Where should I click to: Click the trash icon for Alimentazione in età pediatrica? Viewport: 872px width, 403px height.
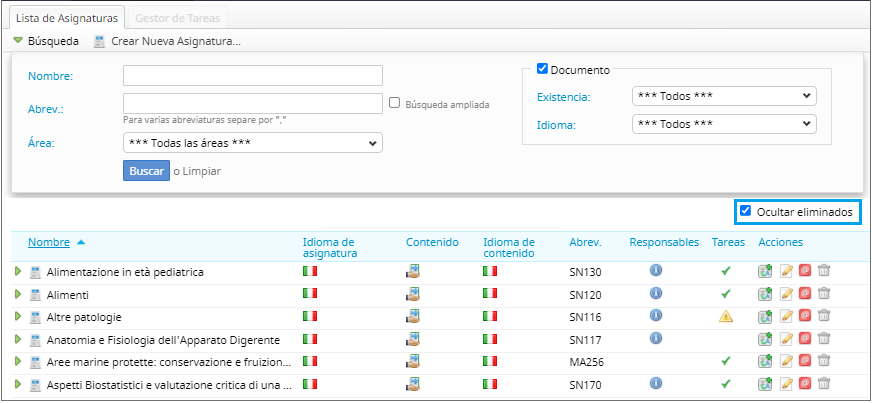[824, 271]
